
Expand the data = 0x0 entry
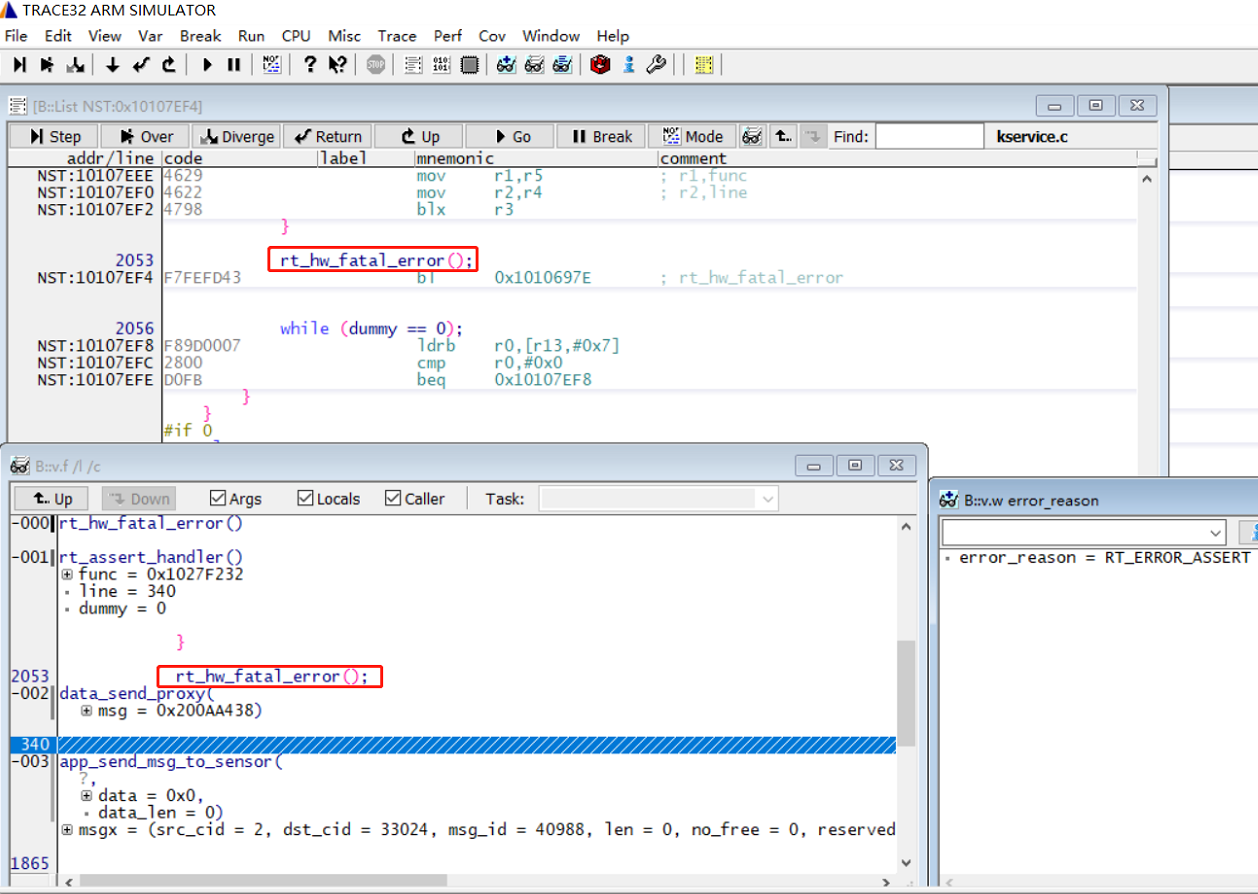[87, 796]
